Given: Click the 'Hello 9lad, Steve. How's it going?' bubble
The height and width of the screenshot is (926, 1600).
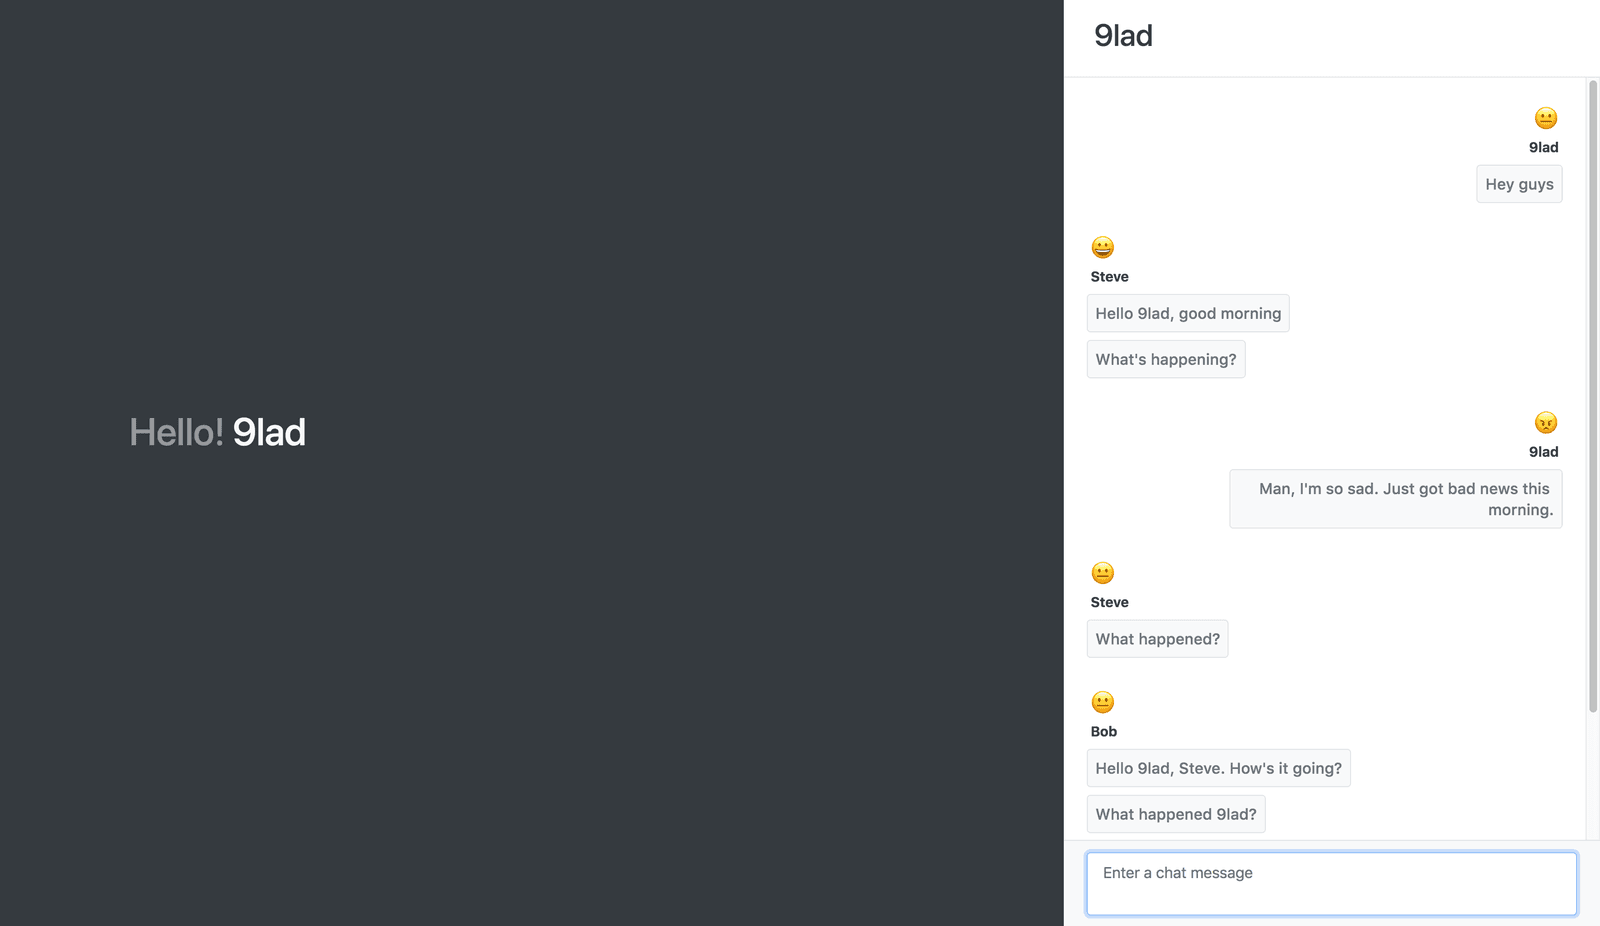Looking at the screenshot, I should [1218, 768].
